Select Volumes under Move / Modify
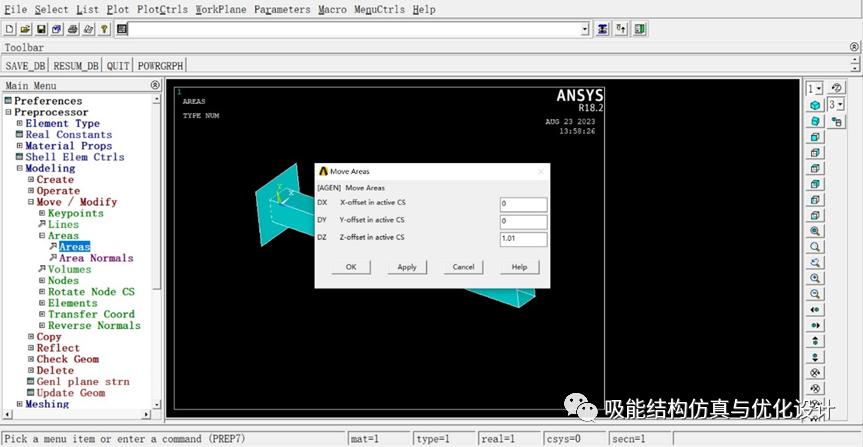 click(x=69, y=269)
